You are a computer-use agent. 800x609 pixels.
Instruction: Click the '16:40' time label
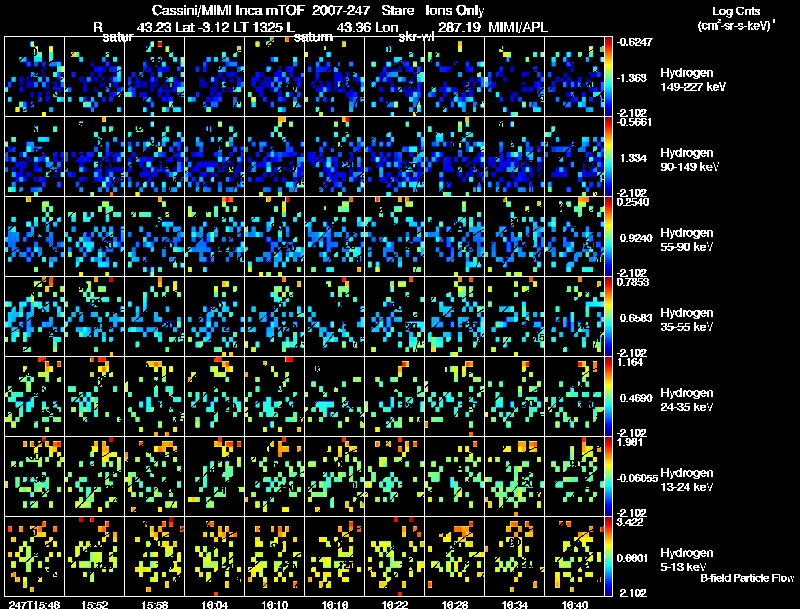click(574, 605)
